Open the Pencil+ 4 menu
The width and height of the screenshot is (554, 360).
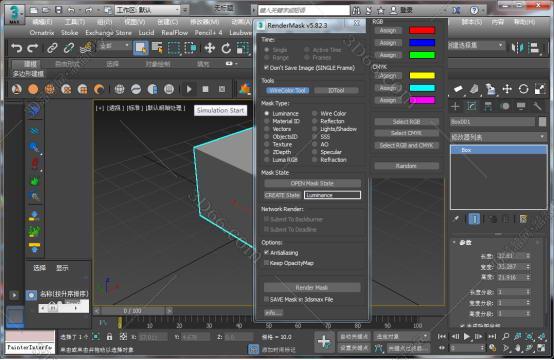point(208,33)
